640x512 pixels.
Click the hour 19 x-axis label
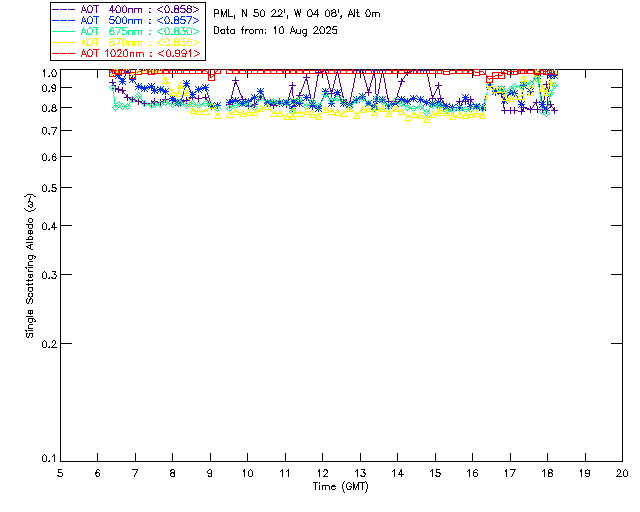coord(585,473)
